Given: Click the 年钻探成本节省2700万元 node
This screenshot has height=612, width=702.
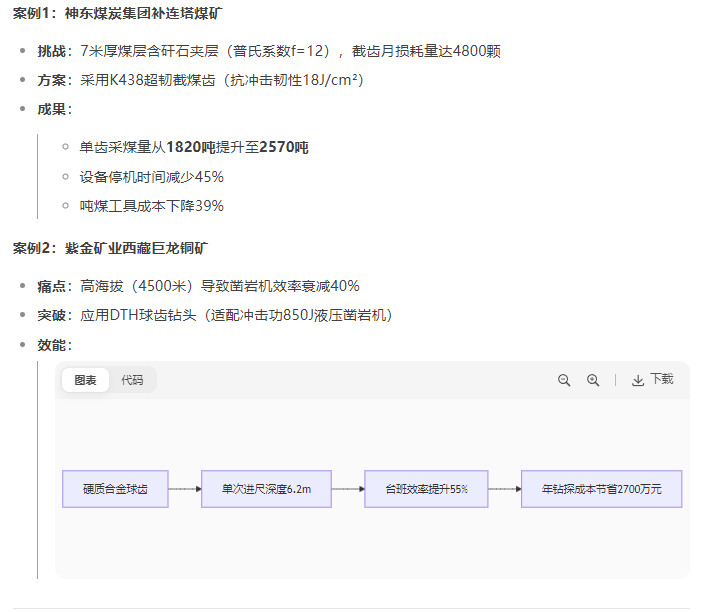Looking at the screenshot, I should coord(601,489).
